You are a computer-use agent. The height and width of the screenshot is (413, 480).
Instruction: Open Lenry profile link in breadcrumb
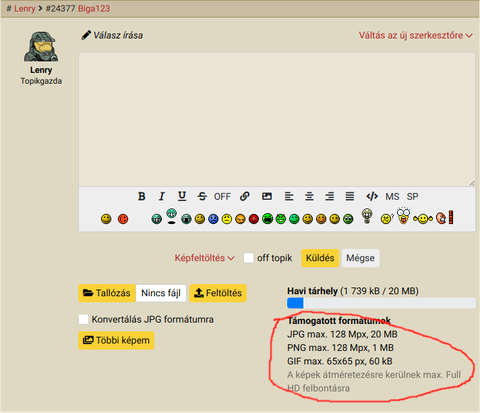click(24, 8)
